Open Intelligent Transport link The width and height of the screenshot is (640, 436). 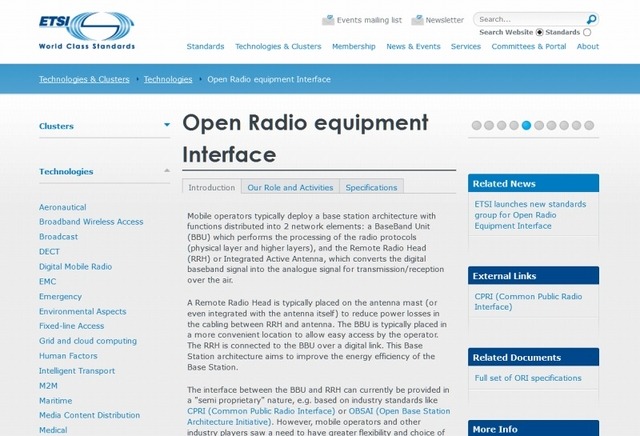point(77,371)
